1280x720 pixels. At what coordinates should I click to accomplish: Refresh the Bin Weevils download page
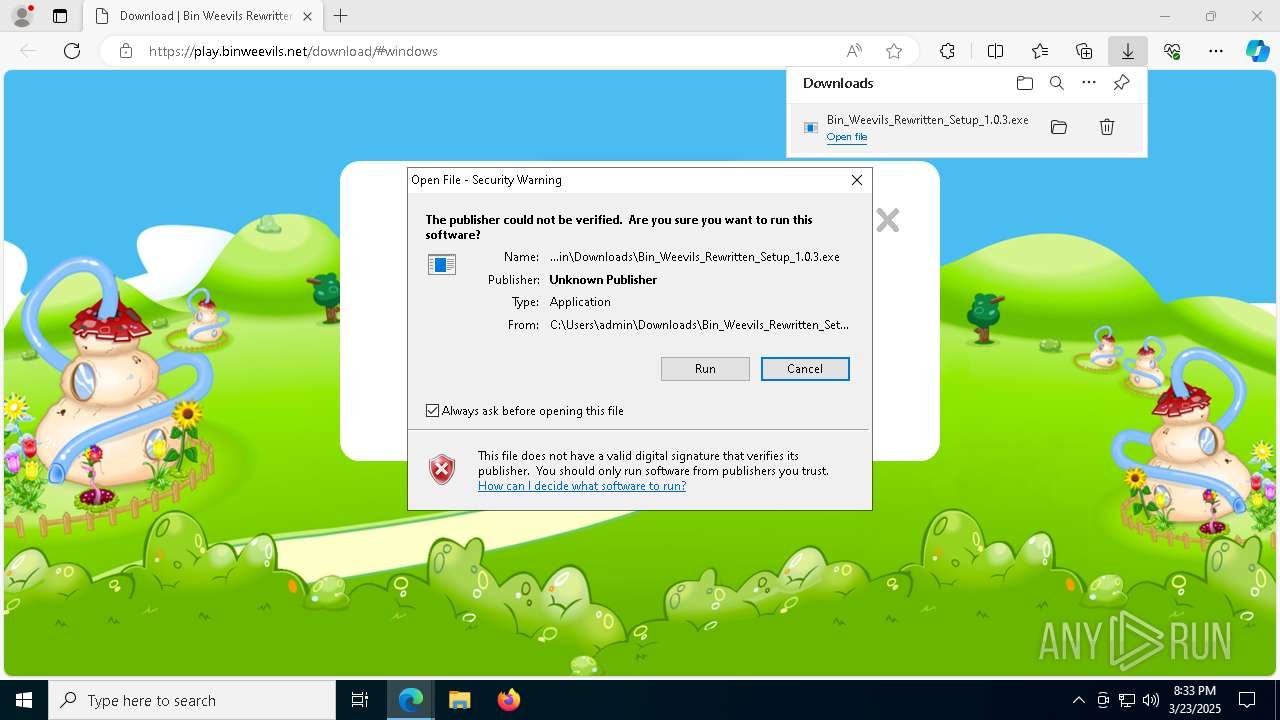click(72, 51)
